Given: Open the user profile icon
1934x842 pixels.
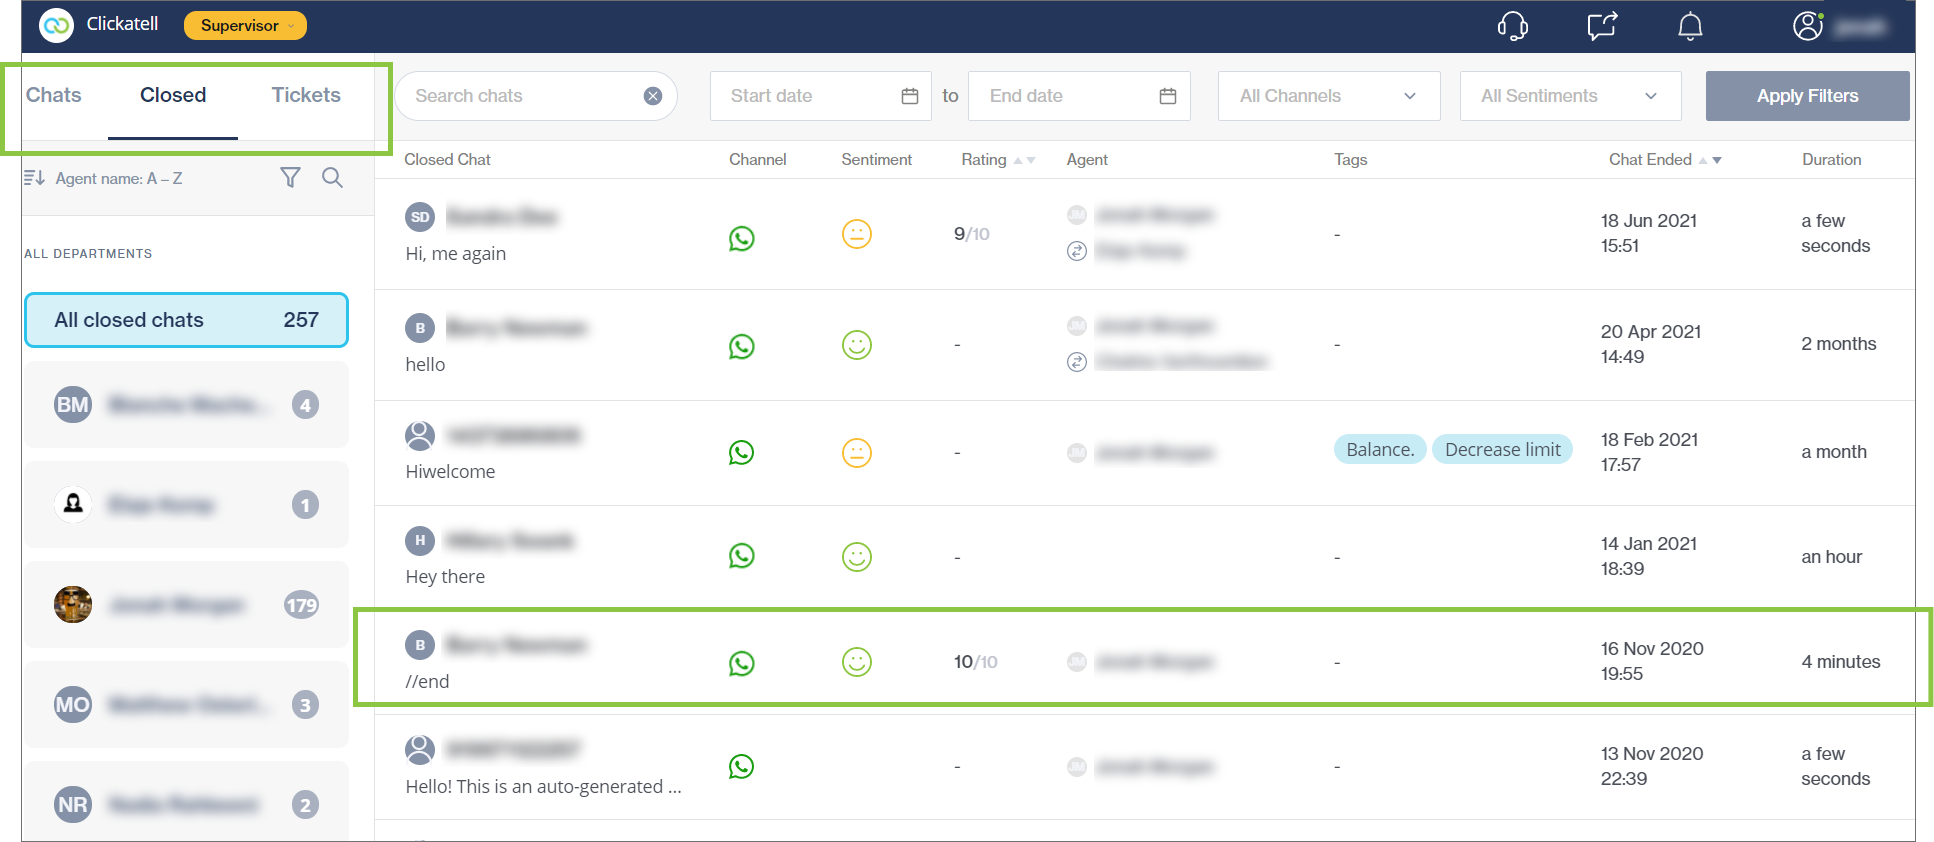Looking at the screenshot, I should [x=1807, y=26].
